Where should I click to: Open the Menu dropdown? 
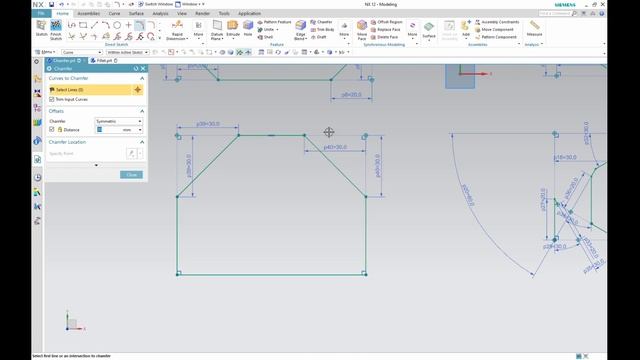coord(45,52)
